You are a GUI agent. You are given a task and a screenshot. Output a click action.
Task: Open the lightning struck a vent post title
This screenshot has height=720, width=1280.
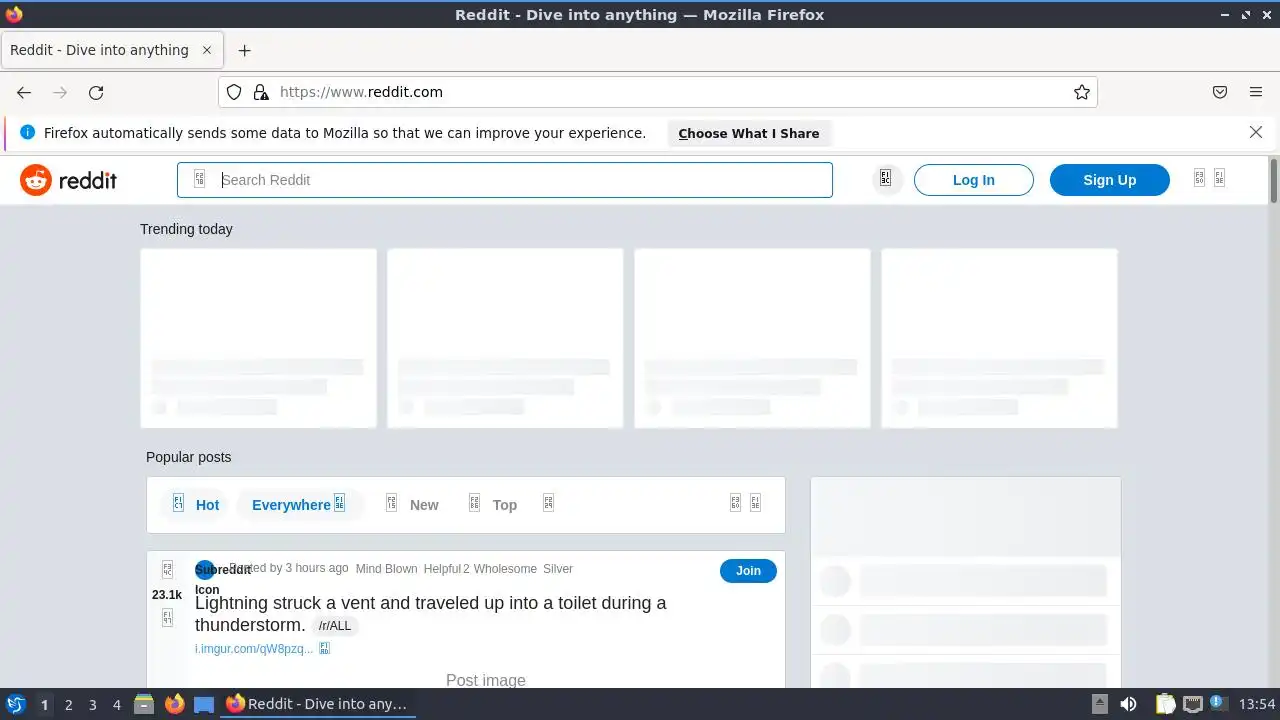coord(431,614)
